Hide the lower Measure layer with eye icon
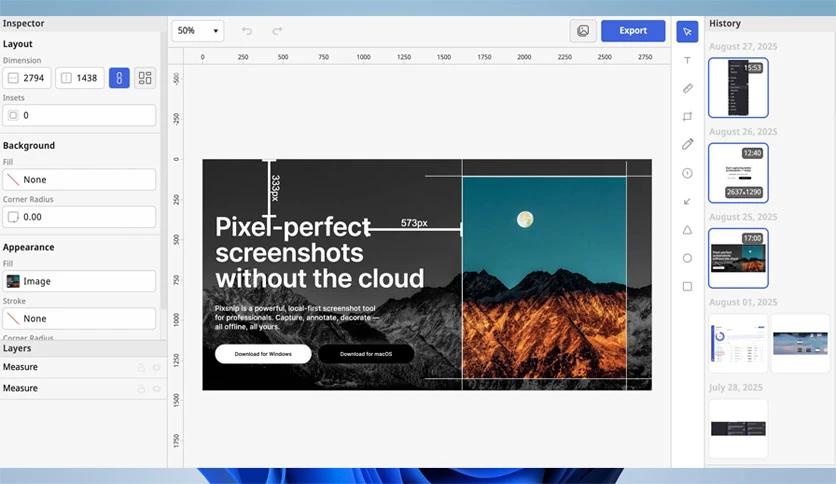Image resolution: width=836 pixels, height=484 pixels. click(x=156, y=389)
